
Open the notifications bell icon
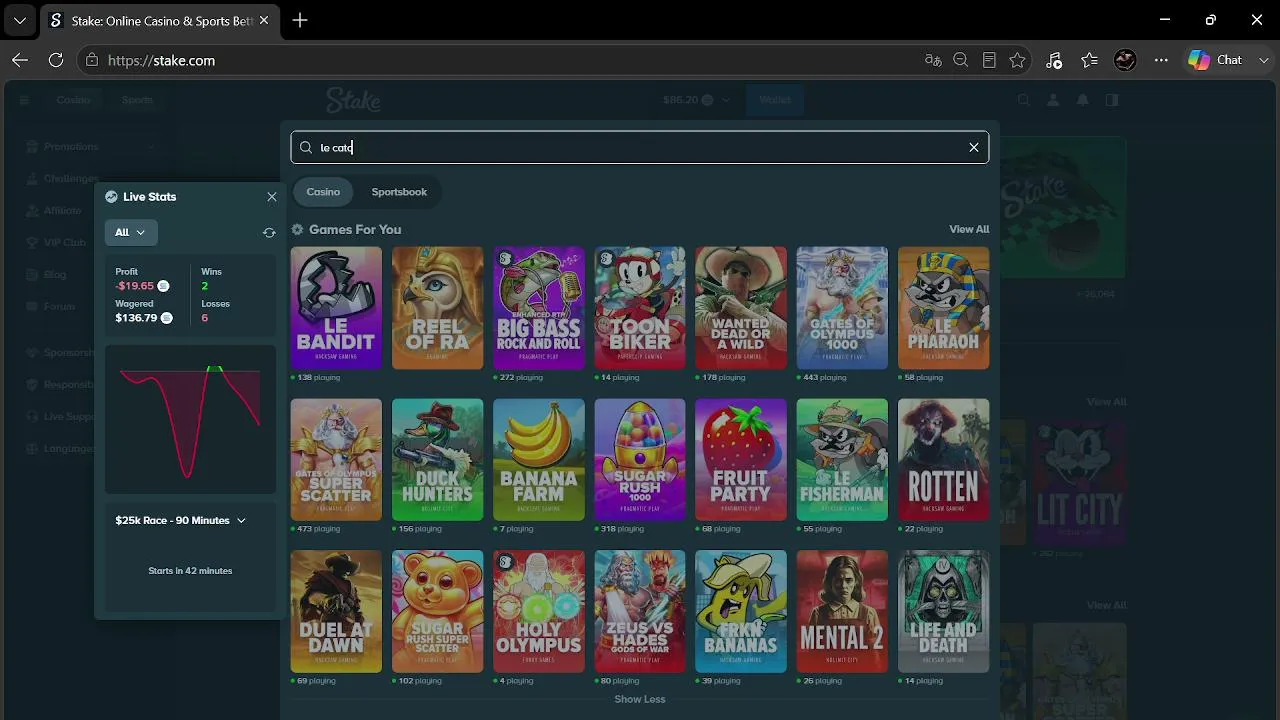click(x=1082, y=100)
